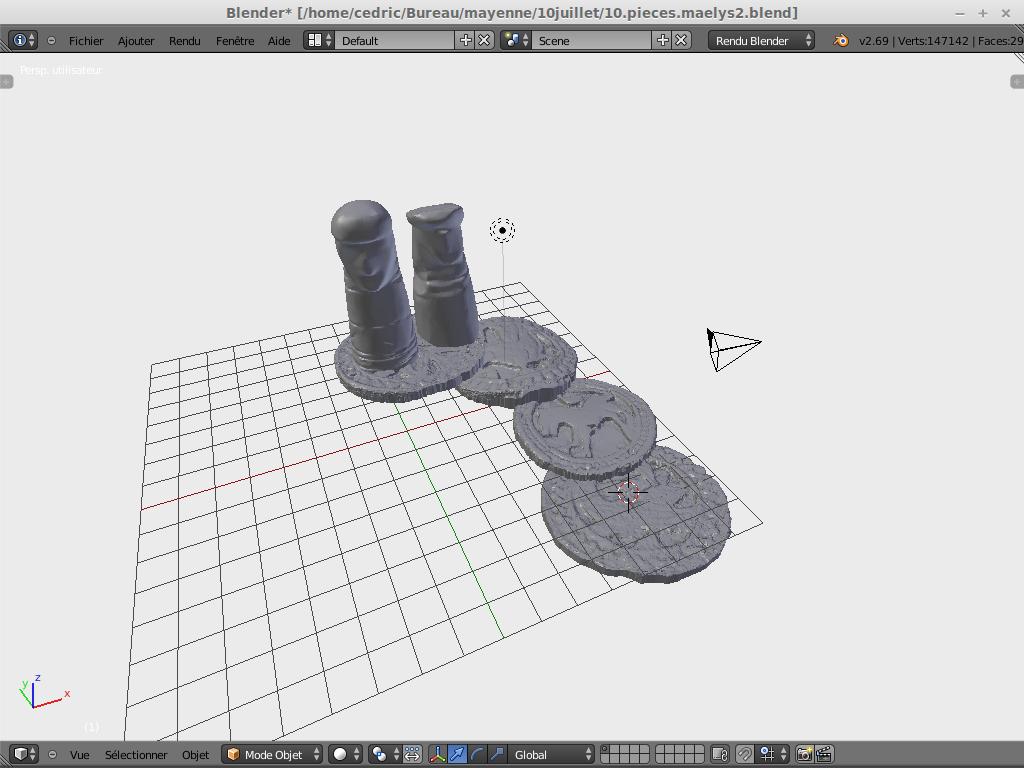Click the OpenGL render animation clapper icon
This screenshot has height=768, width=1024.
pyautogui.click(x=825, y=754)
